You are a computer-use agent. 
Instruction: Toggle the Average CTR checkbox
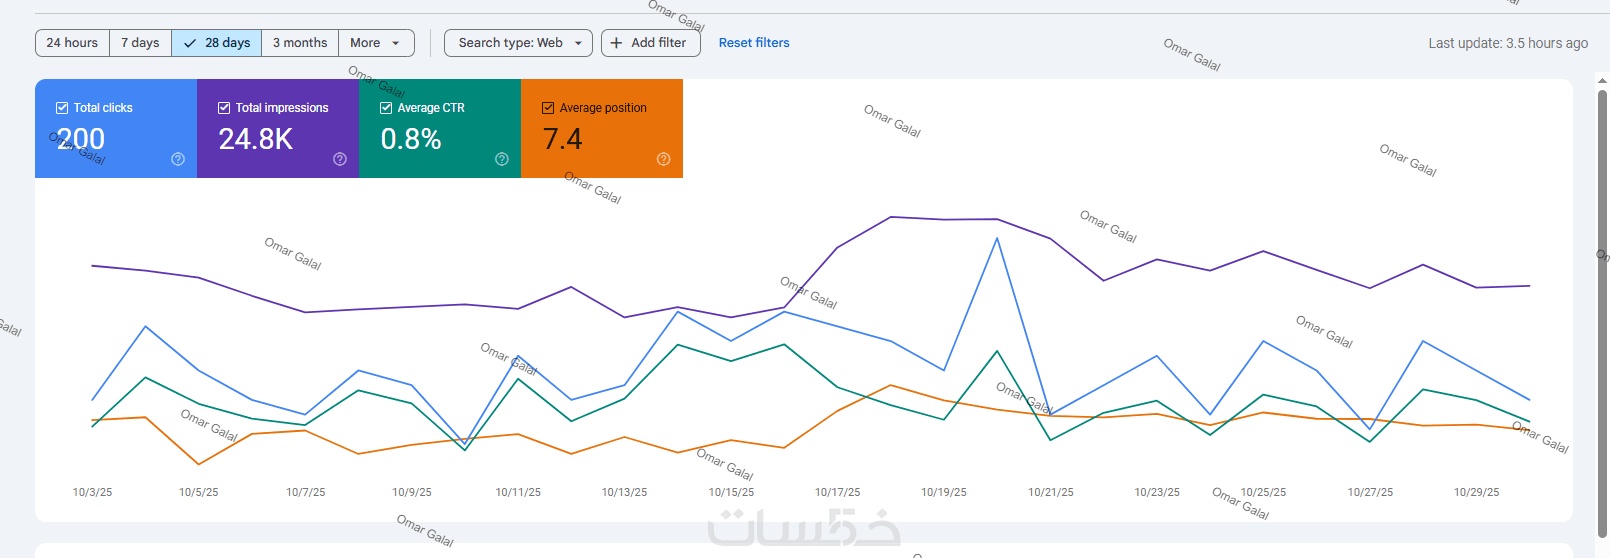(x=386, y=108)
